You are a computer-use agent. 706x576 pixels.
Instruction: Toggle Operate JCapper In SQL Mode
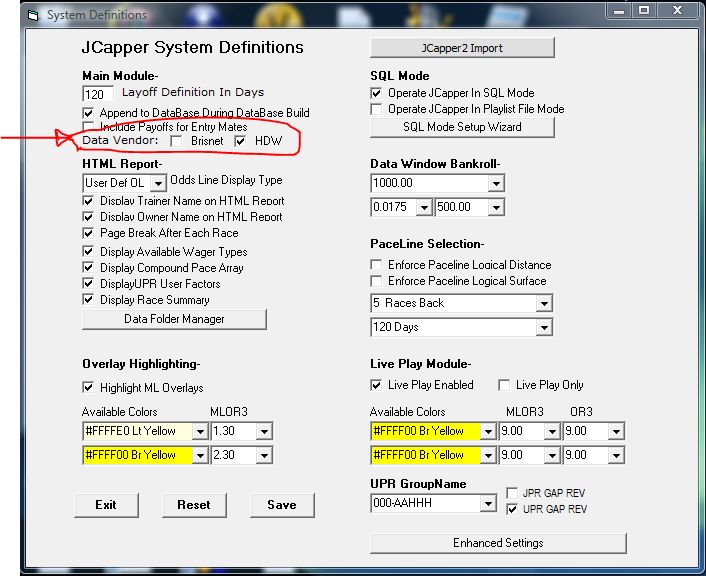pyautogui.click(x=376, y=93)
